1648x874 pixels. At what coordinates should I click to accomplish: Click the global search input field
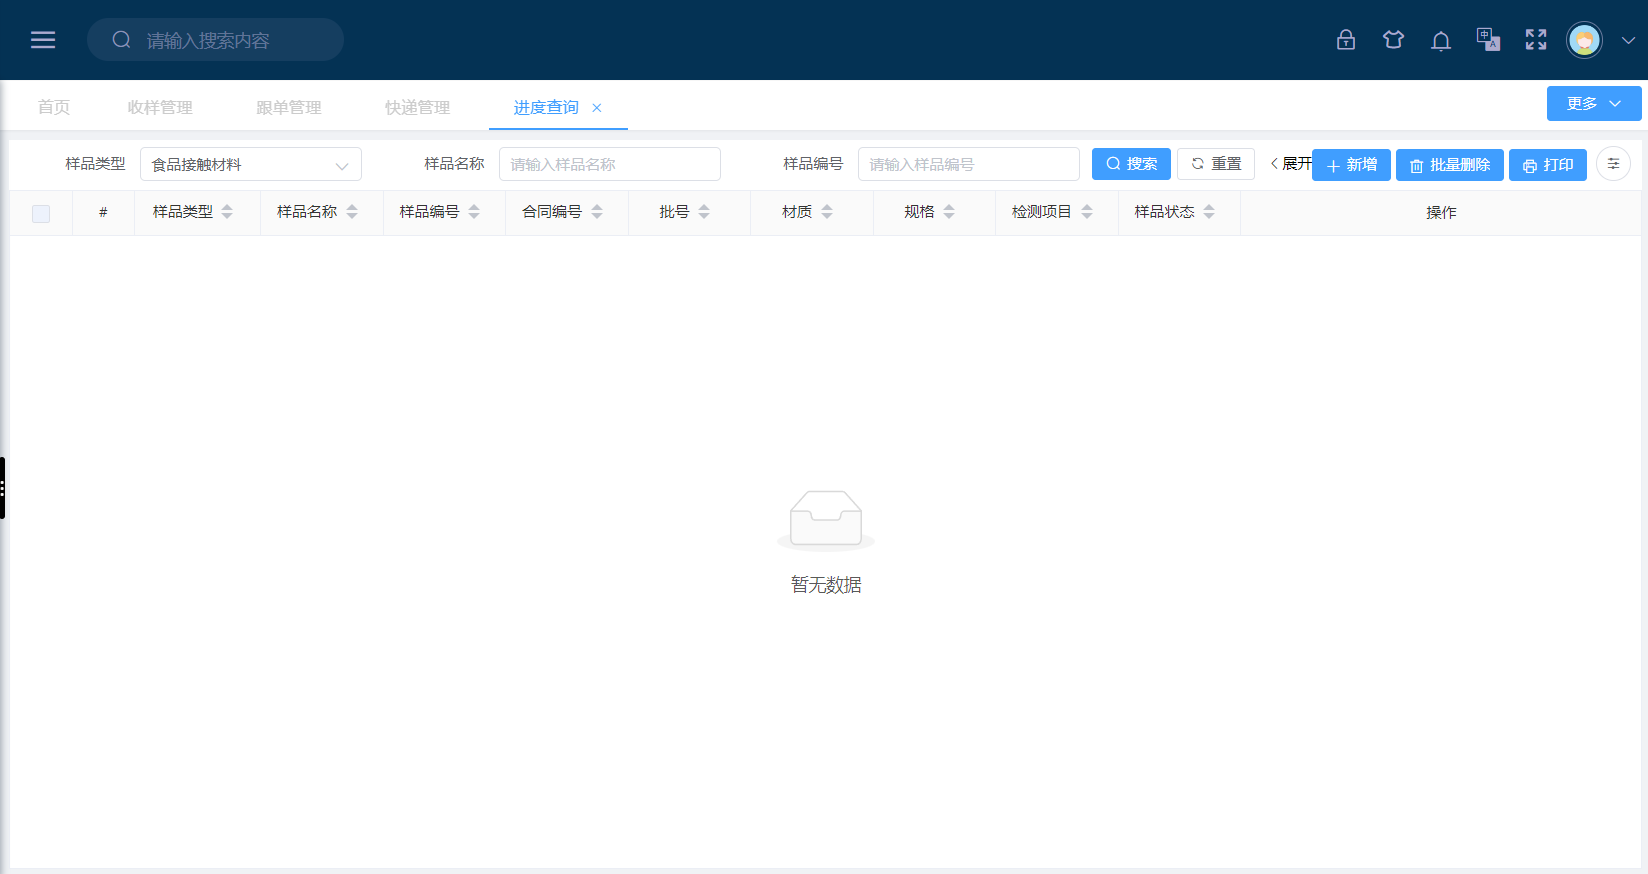tap(215, 40)
